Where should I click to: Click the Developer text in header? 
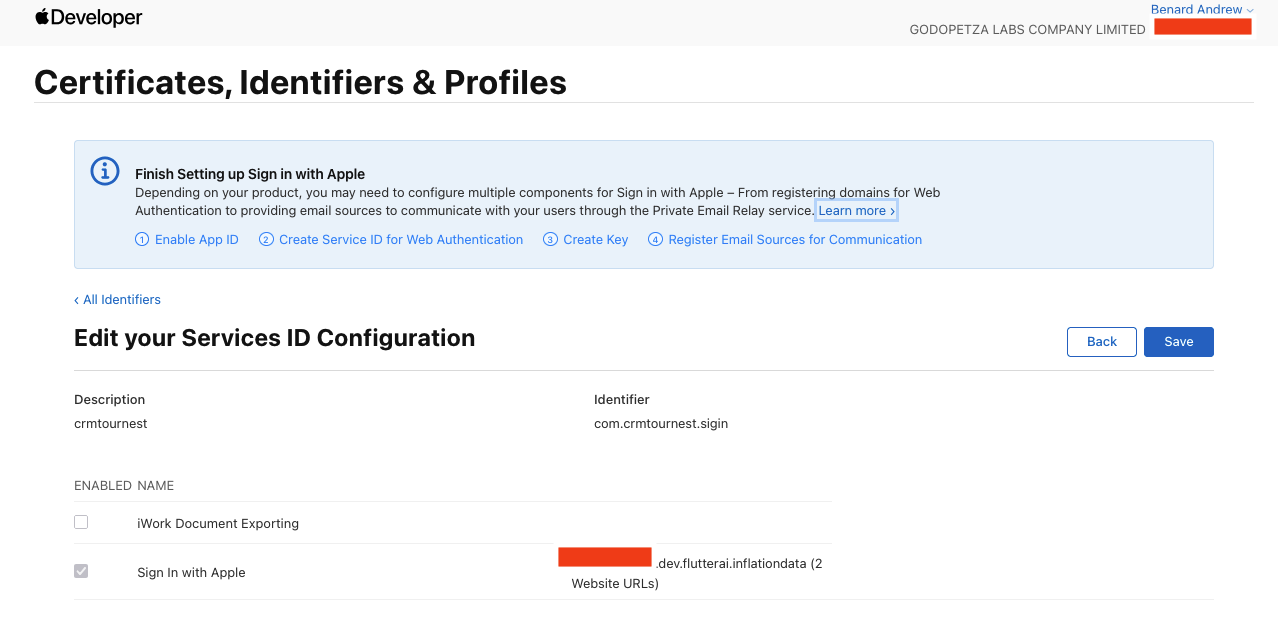[97, 18]
